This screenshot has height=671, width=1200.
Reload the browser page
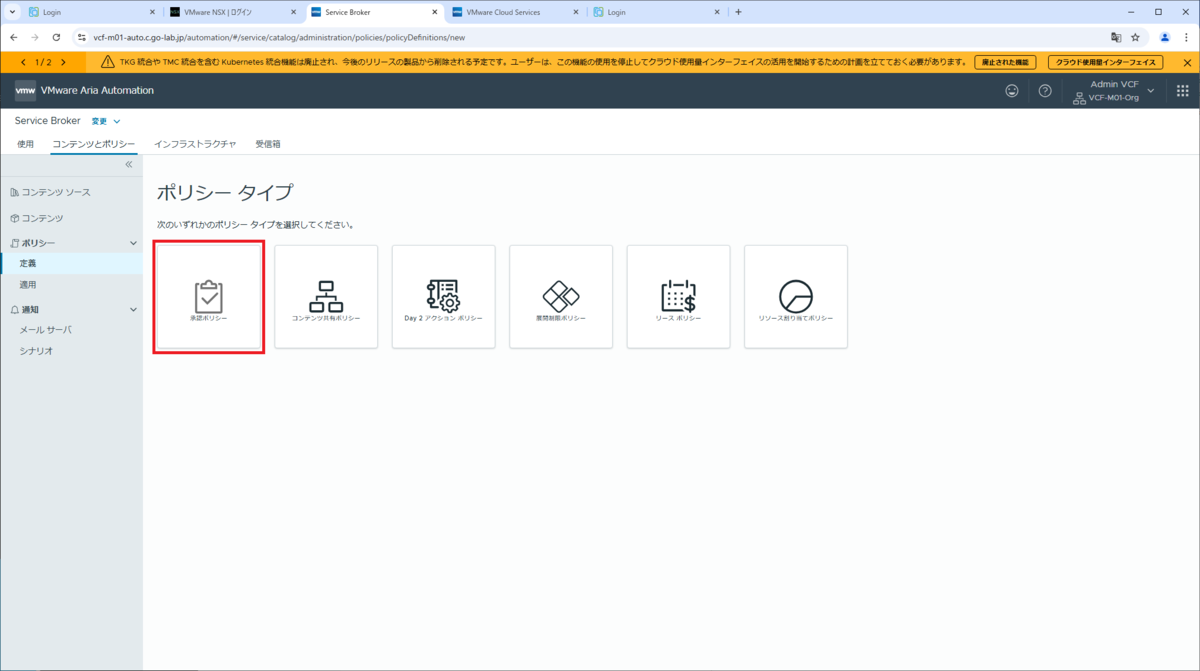(x=56, y=37)
